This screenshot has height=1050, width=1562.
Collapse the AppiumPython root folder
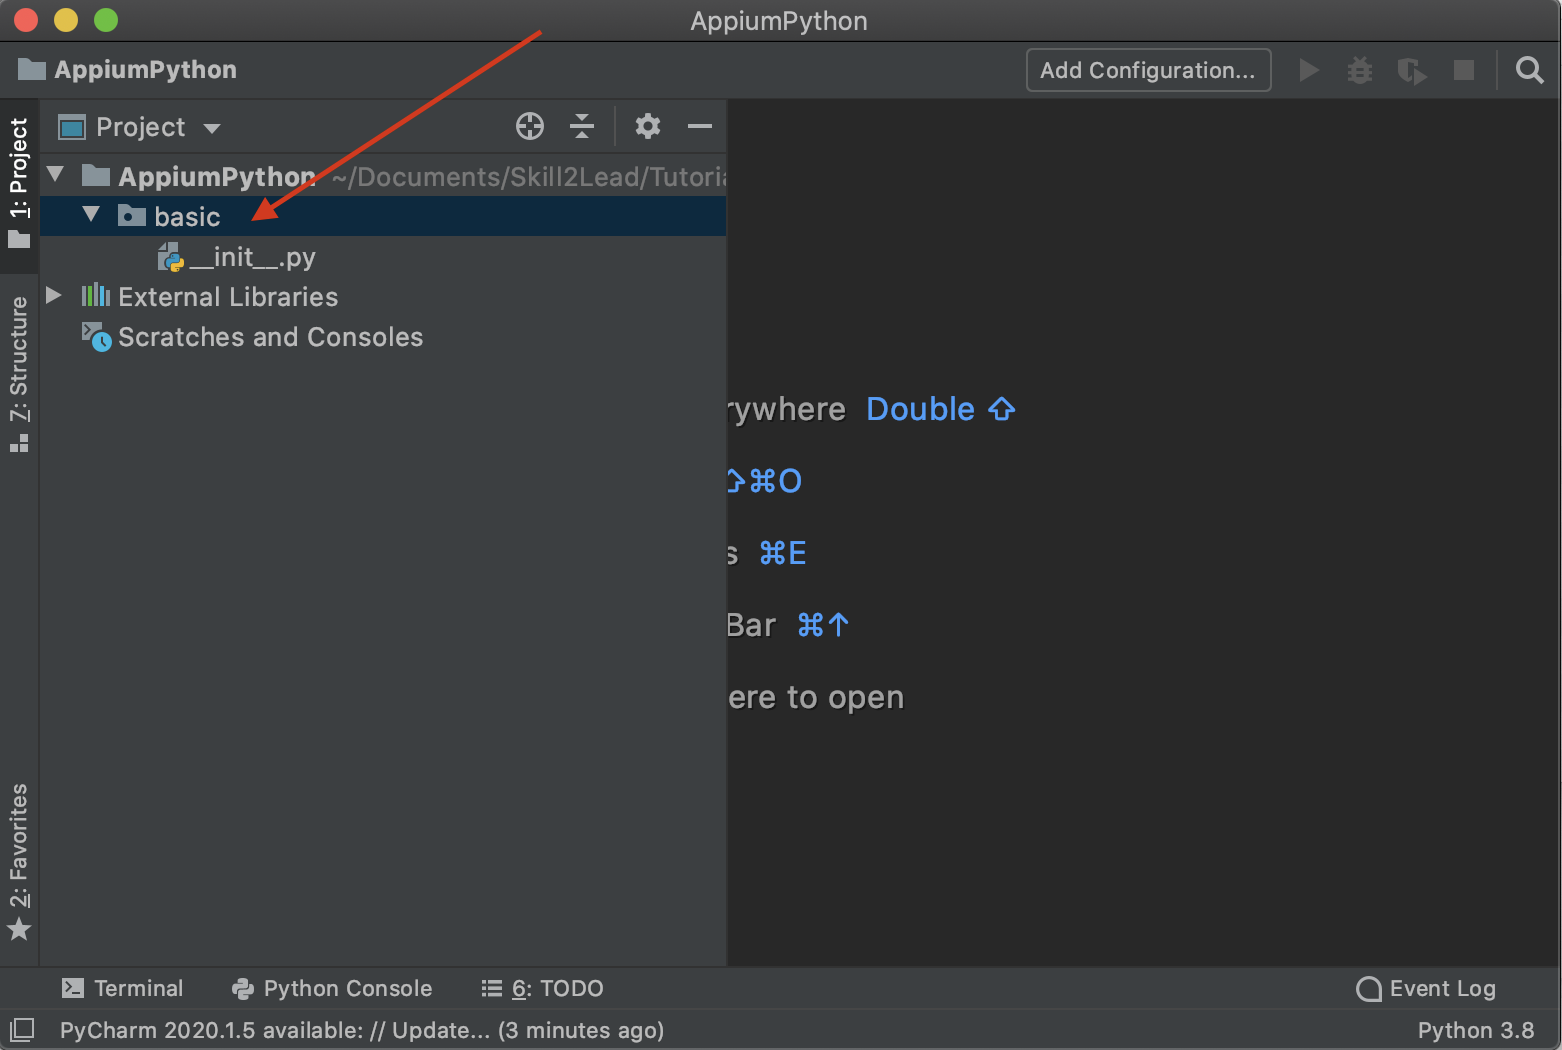[56, 175]
